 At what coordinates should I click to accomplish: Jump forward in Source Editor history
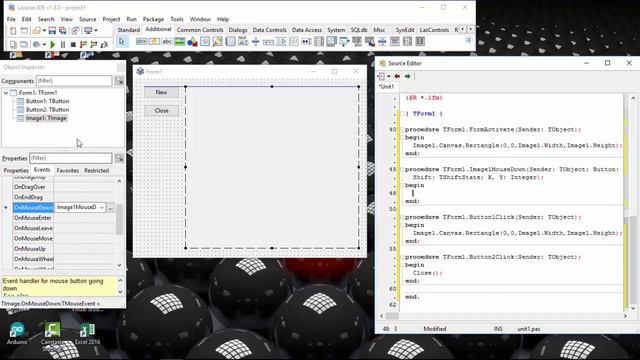point(407,76)
